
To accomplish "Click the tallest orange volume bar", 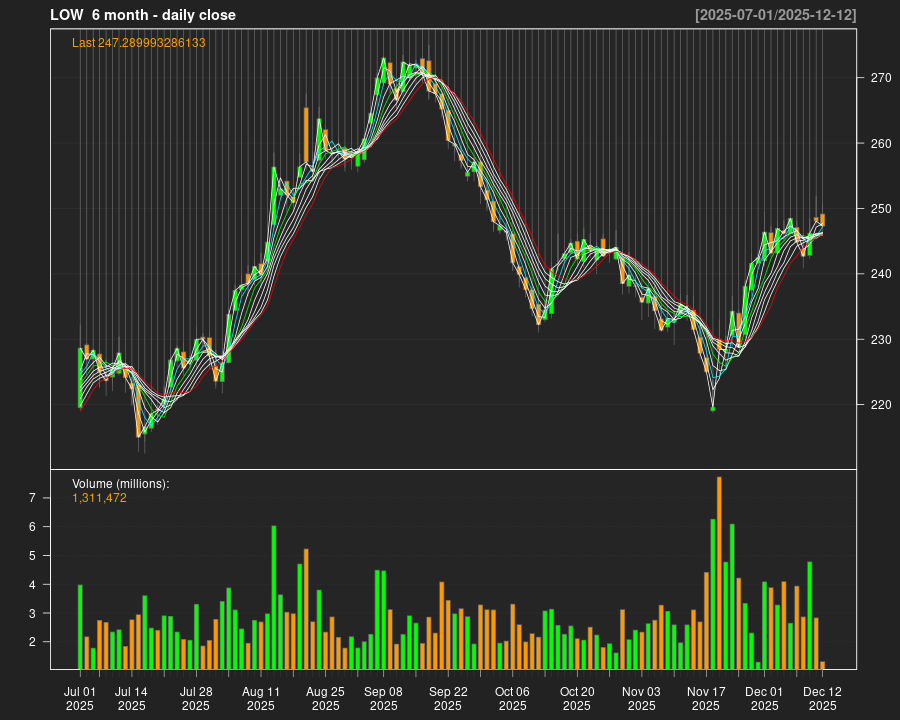I will coord(719,573).
